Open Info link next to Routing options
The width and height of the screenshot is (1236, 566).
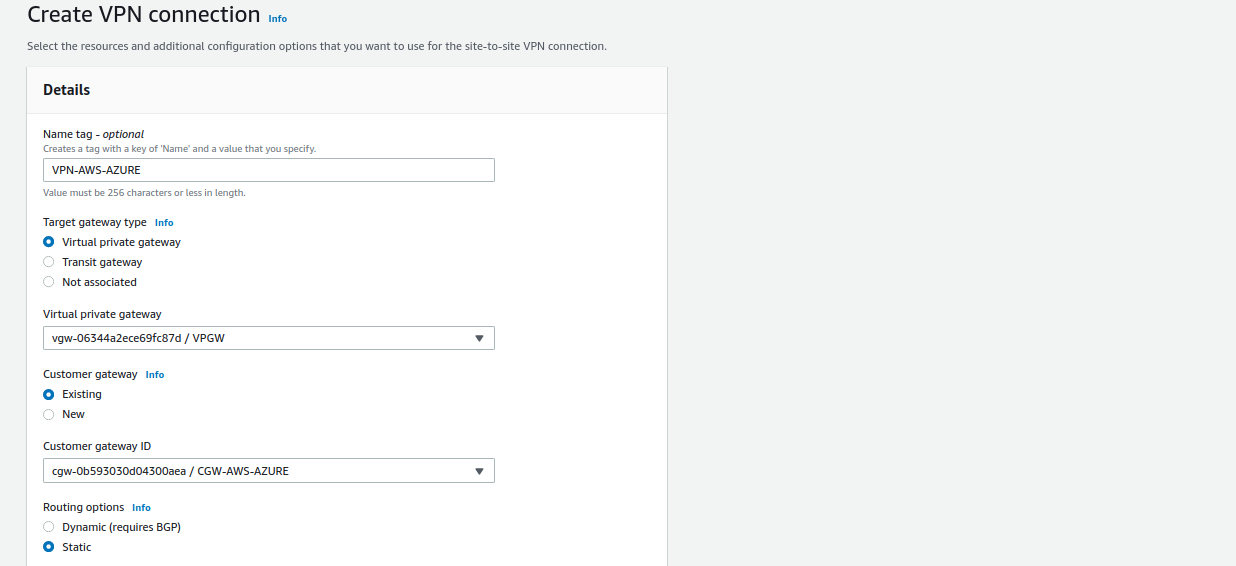pos(141,508)
